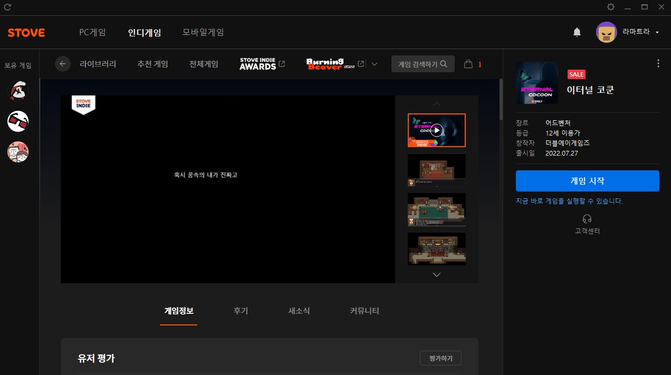Select the 후기 tab

pyautogui.click(x=241, y=311)
